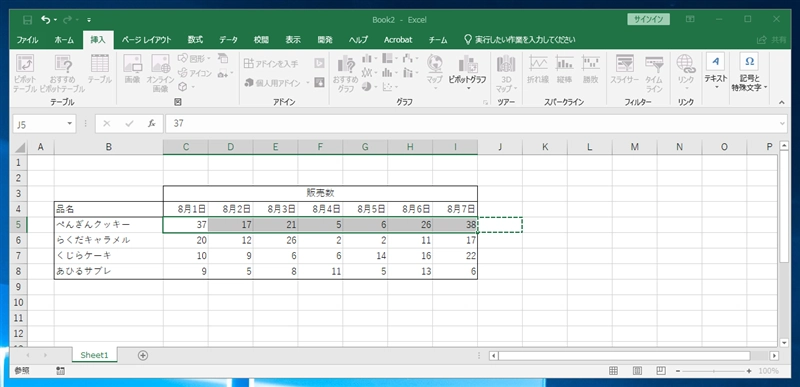Click the formula bar confirm checkmark
800x387 pixels.
click(129, 124)
